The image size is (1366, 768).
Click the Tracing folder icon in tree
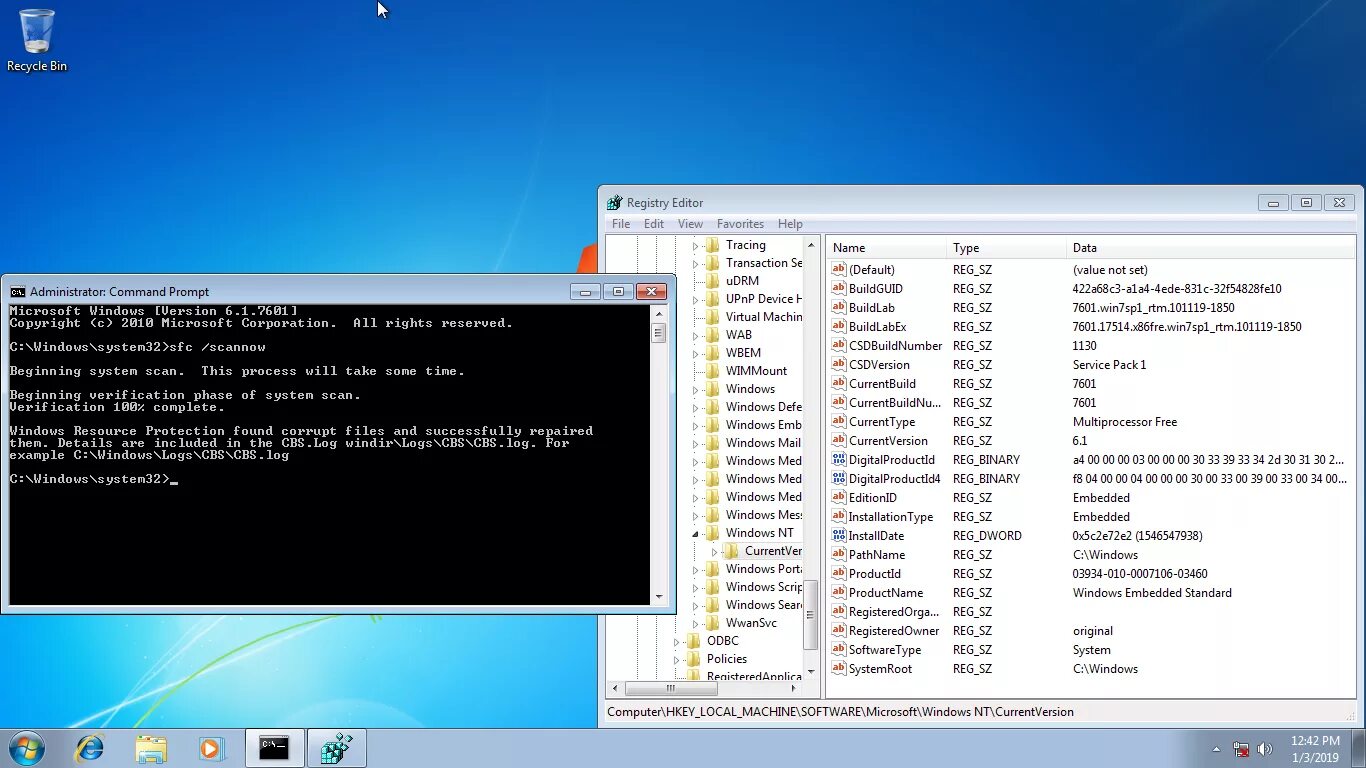(x=712, y=245)
